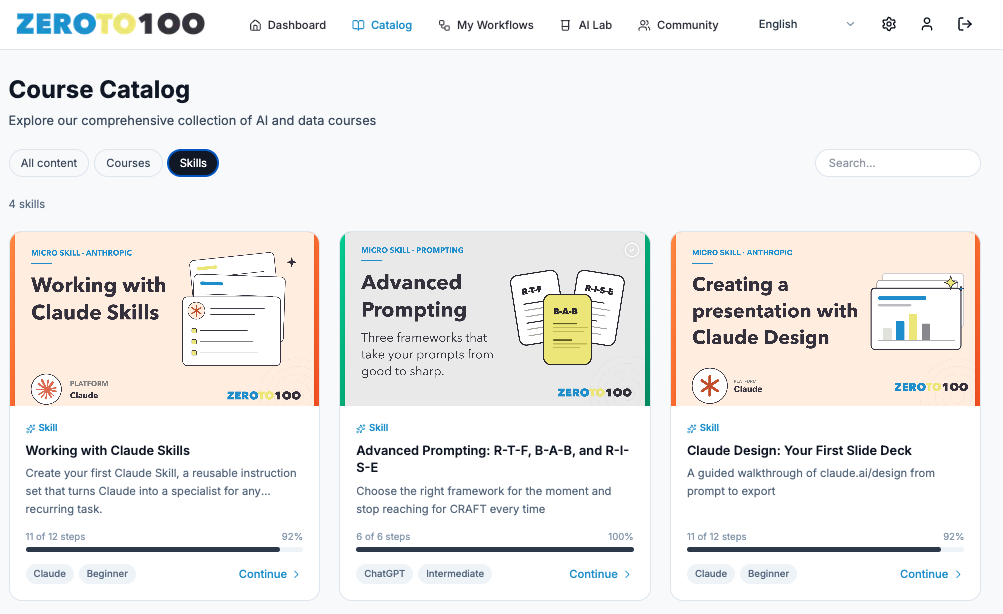1003x614 pixels.
Task: Click '6 of 6 steps' text
Action: [x=383, y=537]
